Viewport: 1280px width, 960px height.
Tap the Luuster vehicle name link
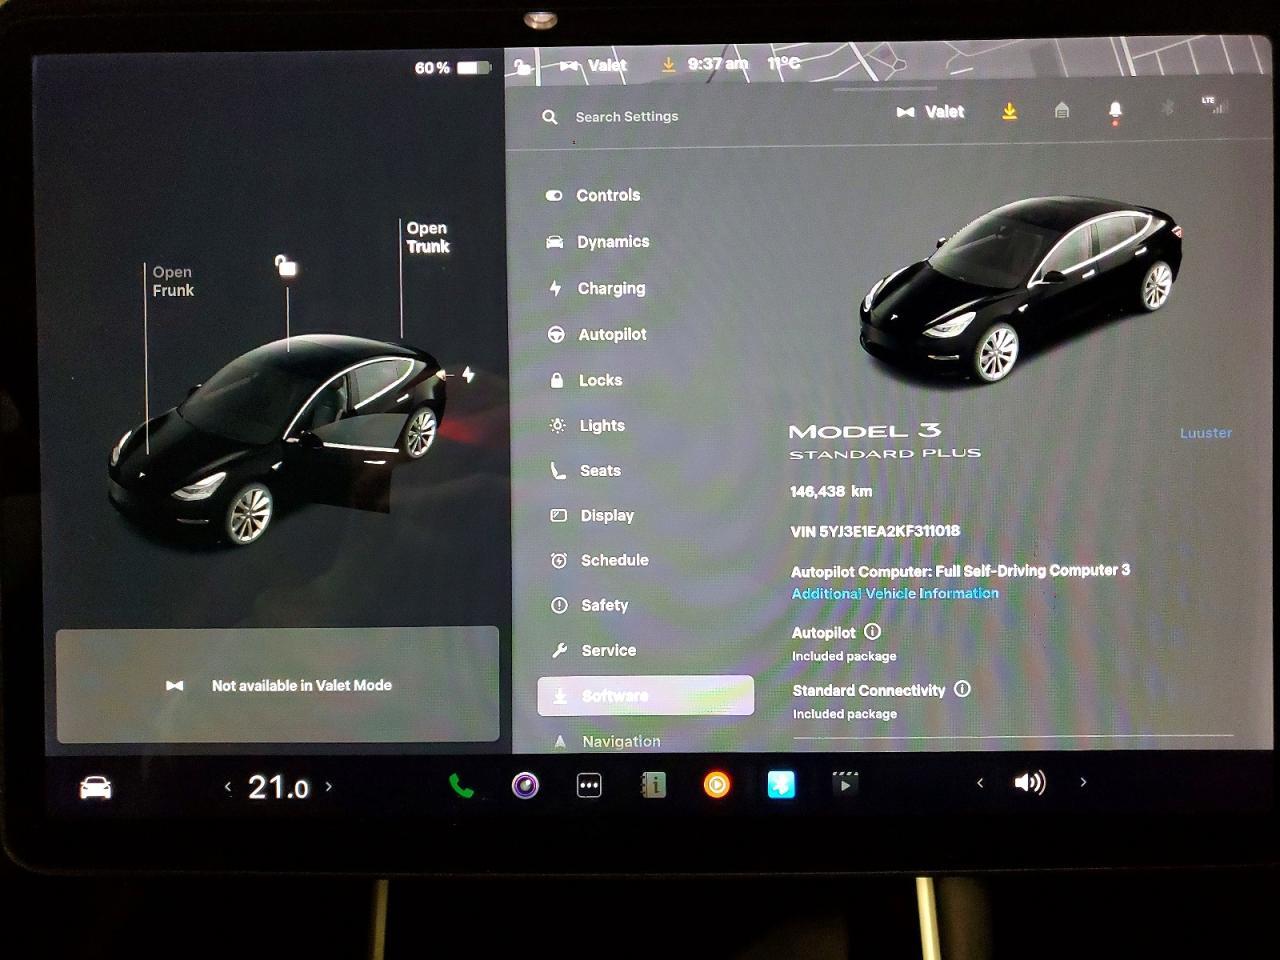[1206, 433]
